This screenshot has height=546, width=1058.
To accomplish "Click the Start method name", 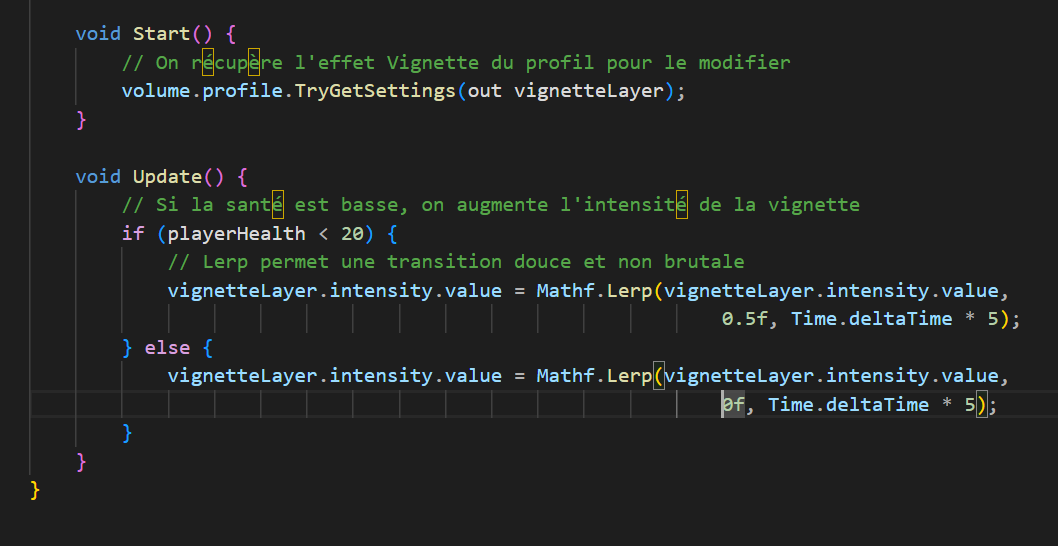I will pos(161,34).
